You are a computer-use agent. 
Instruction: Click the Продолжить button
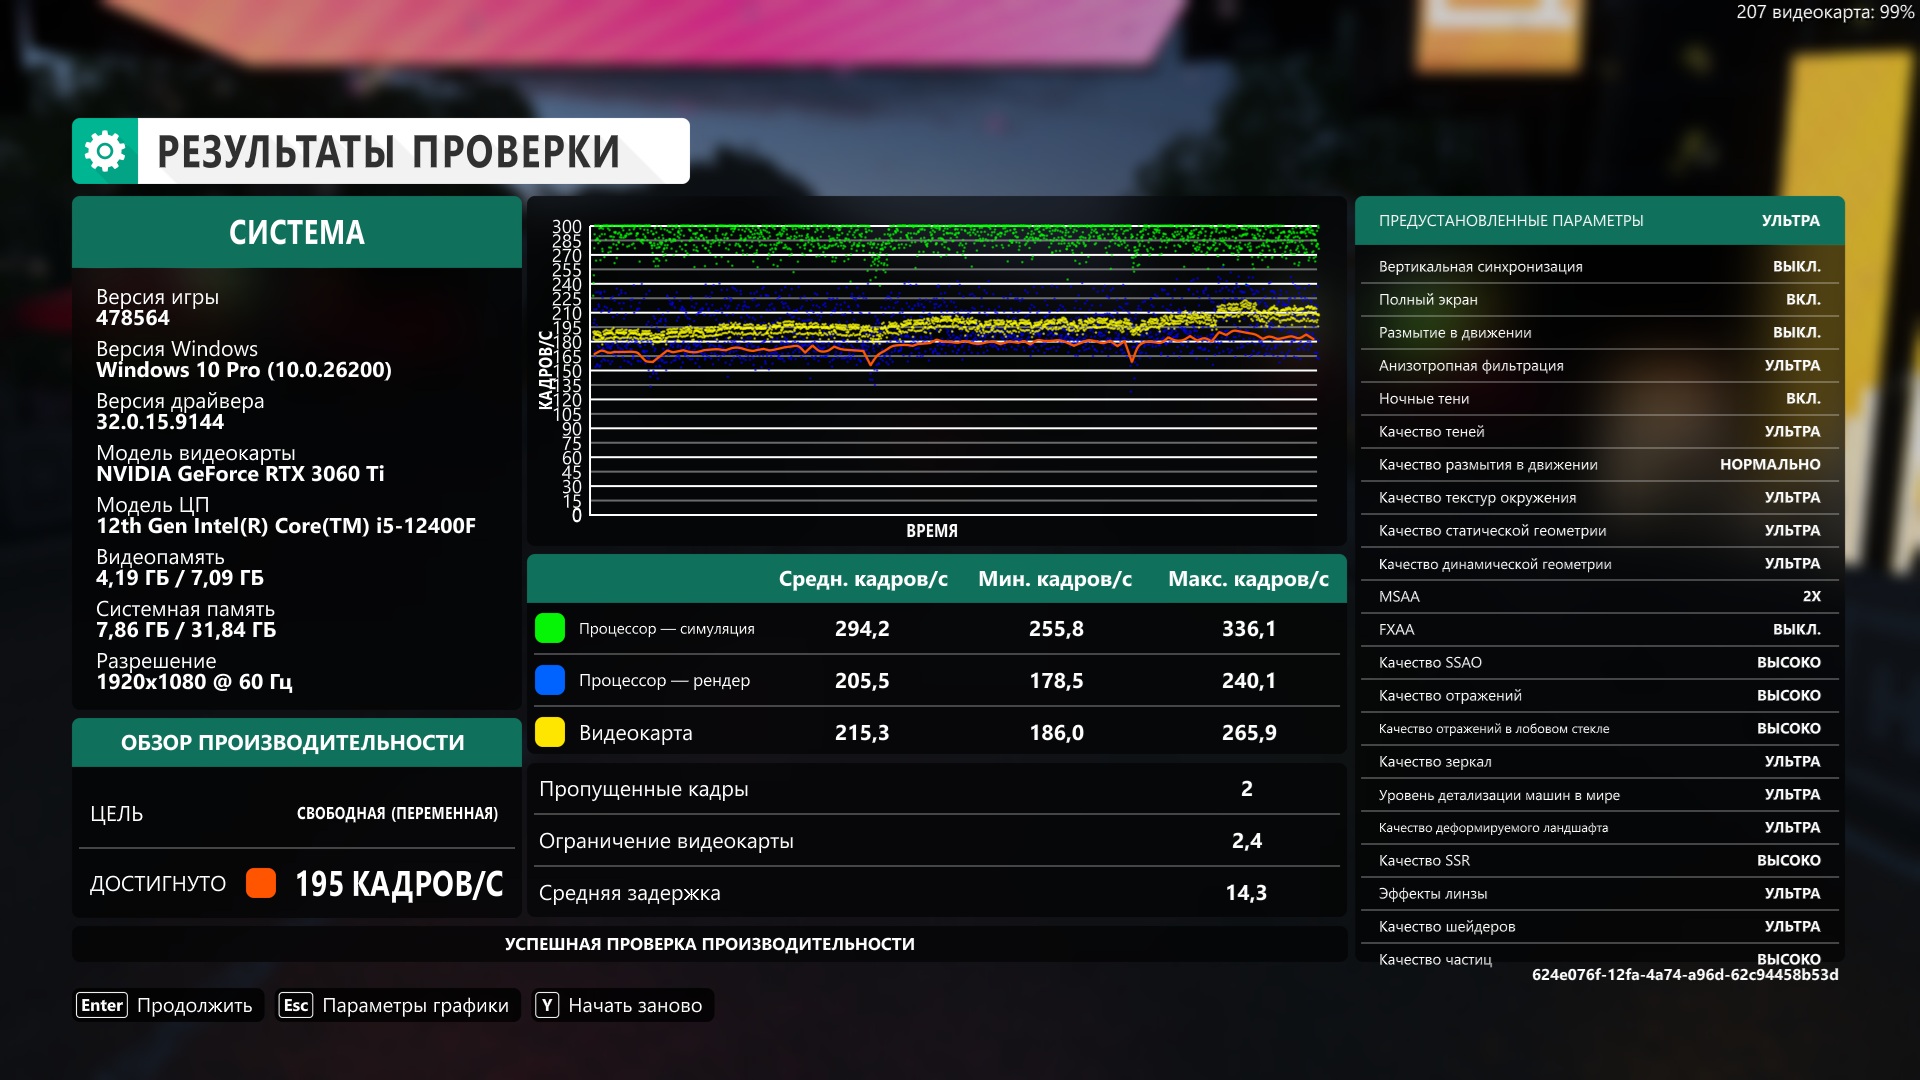click(x=194, y=1005)
